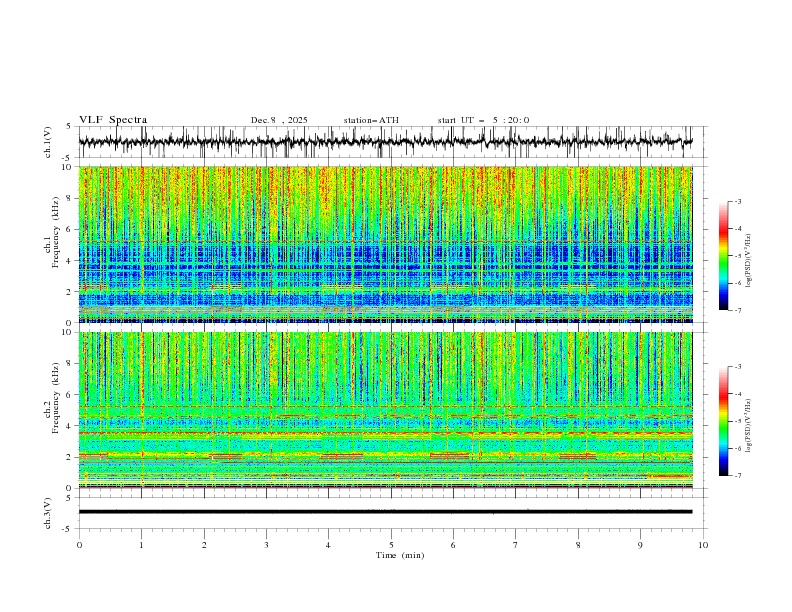This screenshot has height=612, width=792.
Task: Click the station=ATH label
Action: tap(371, 120)
